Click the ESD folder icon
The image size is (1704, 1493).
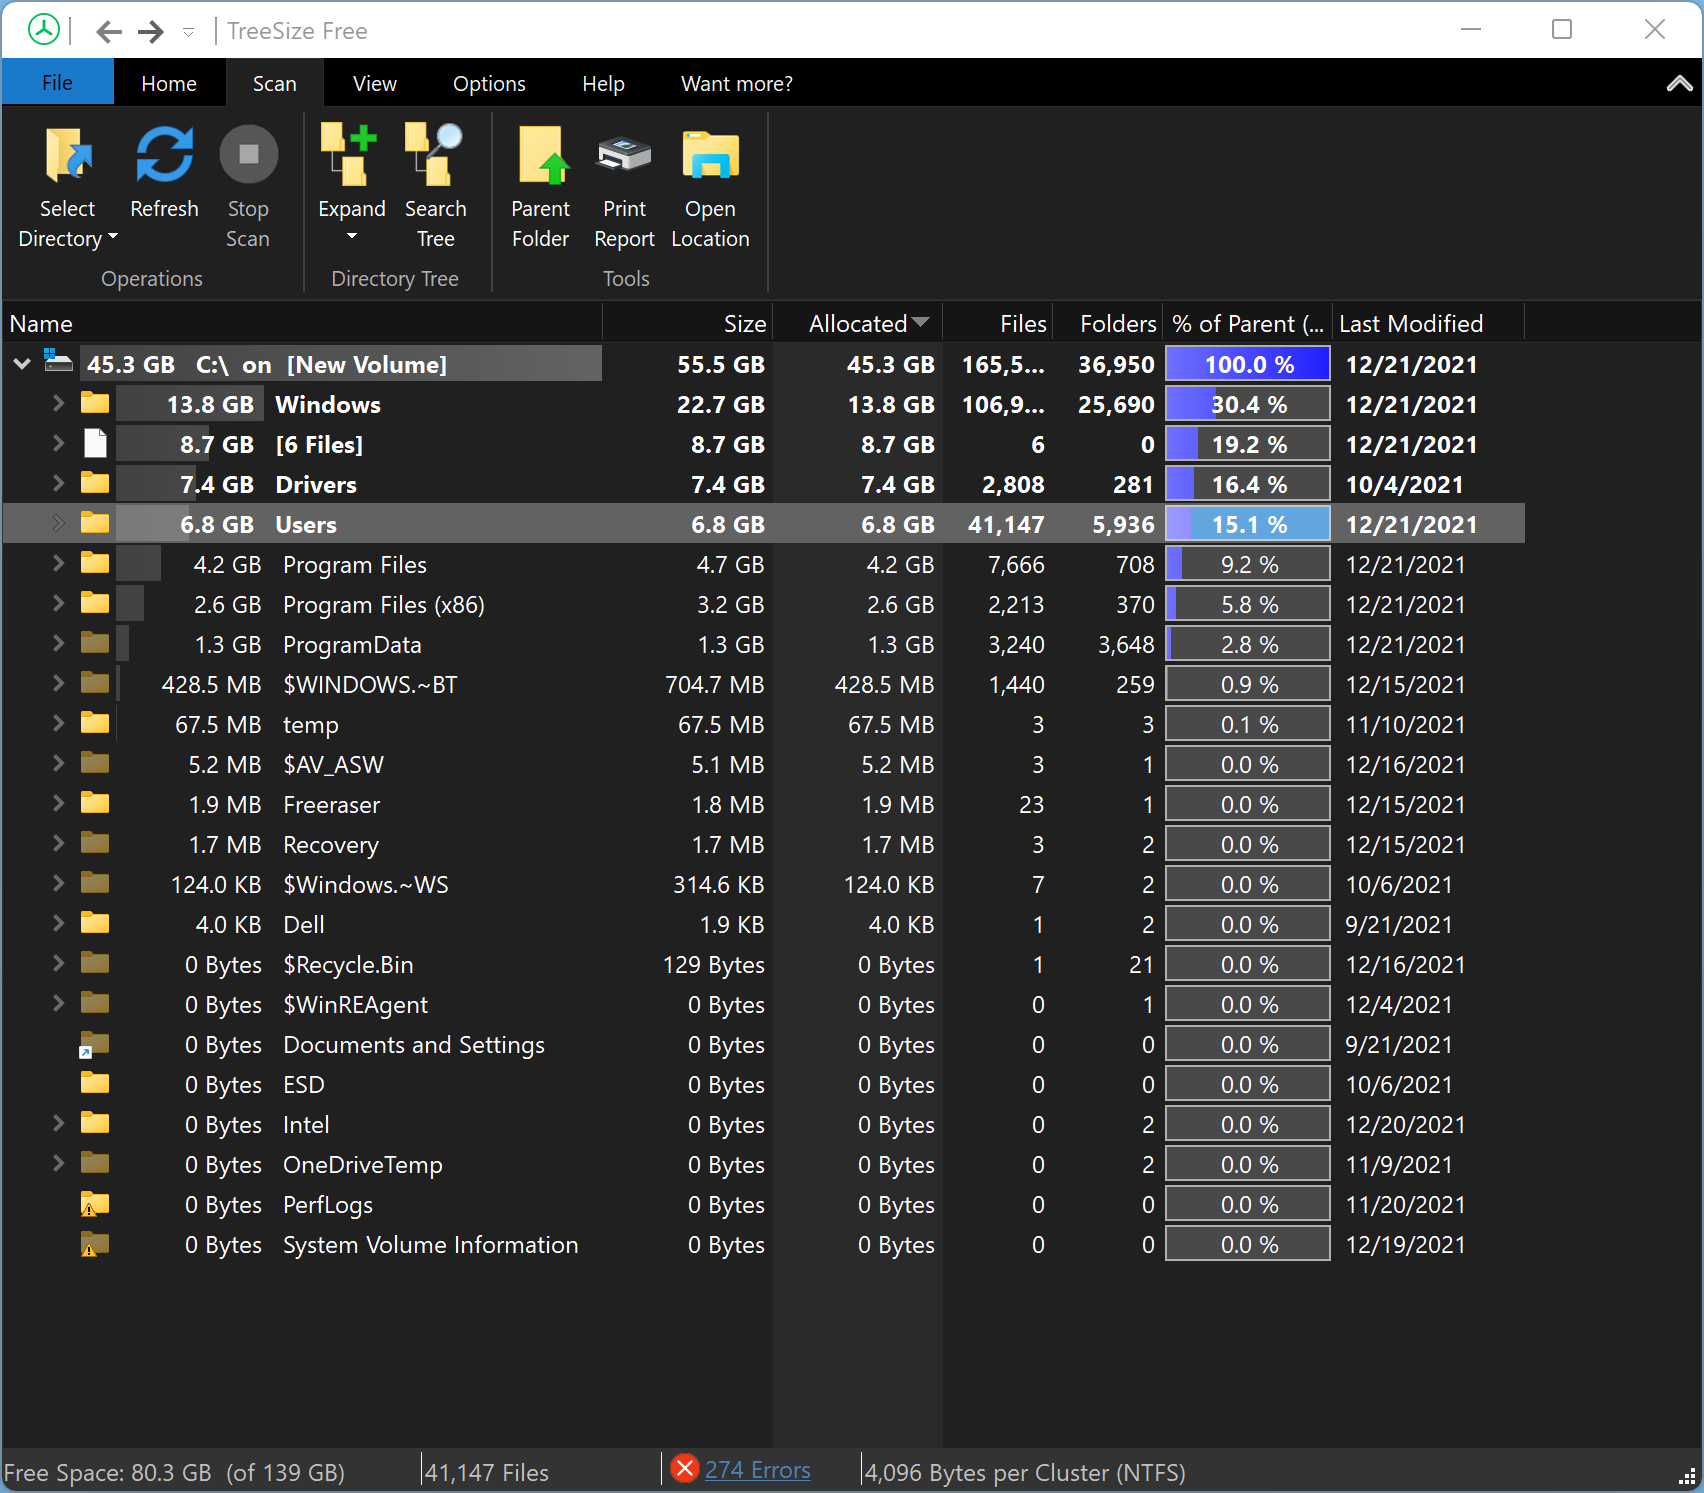point(95,1083)
